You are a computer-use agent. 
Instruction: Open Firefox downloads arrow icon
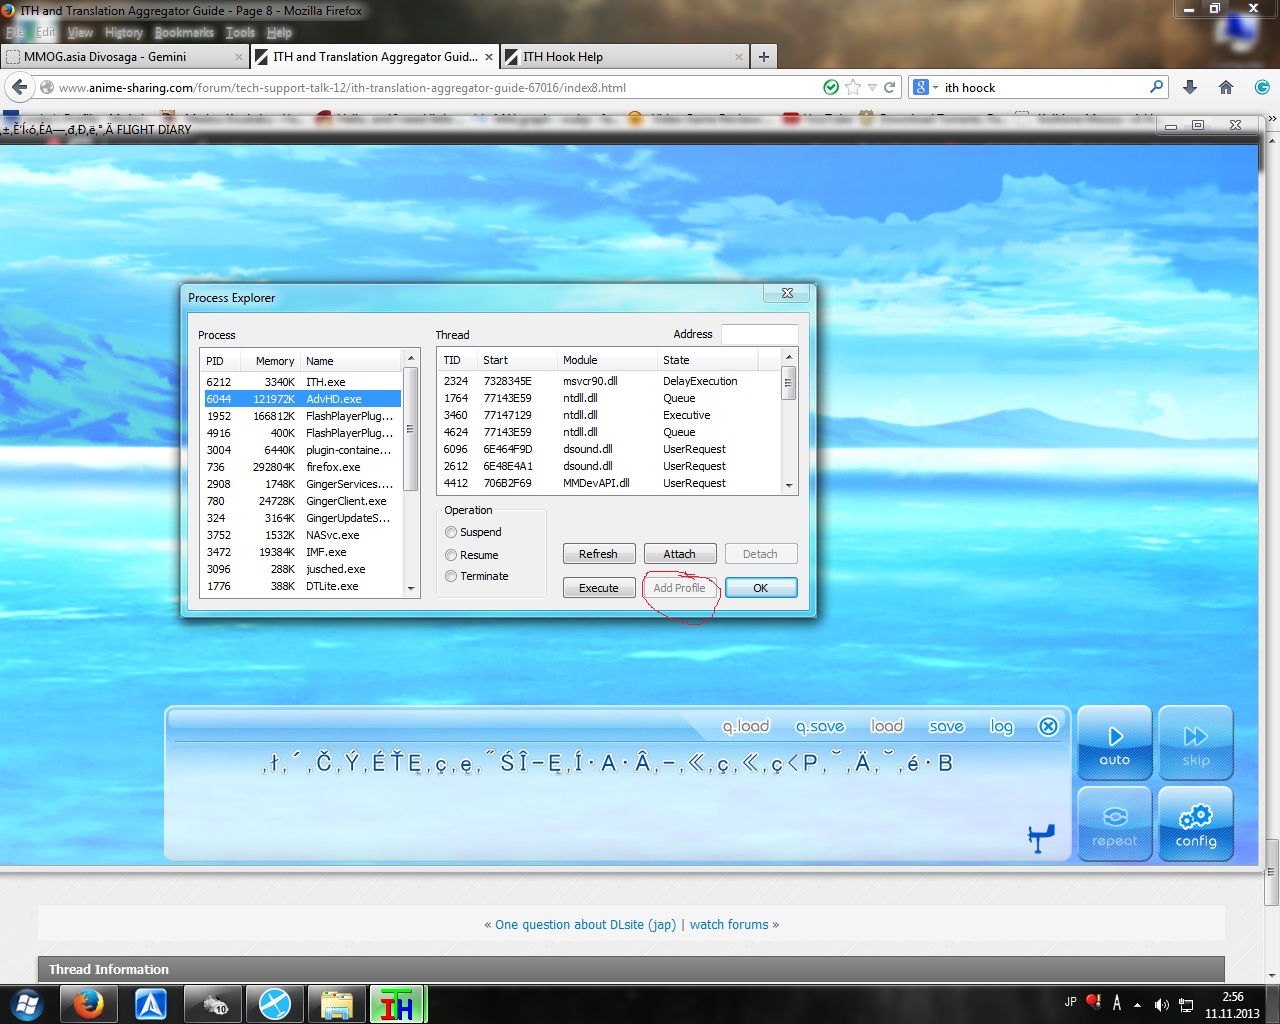coord(1190,87)
